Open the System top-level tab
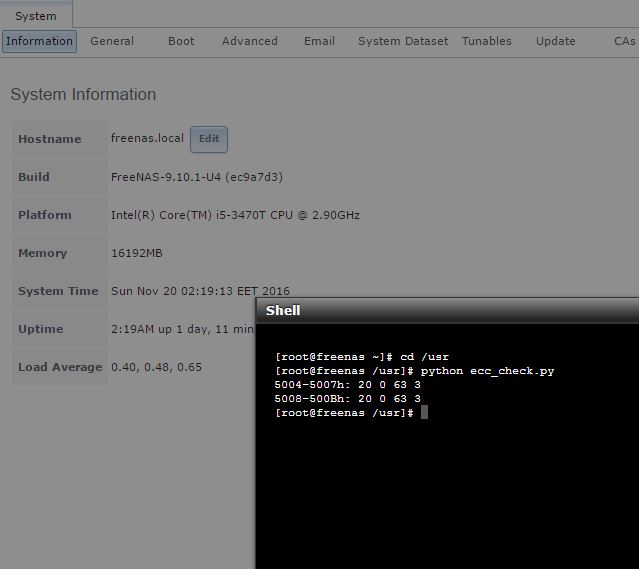Viewport: 639px width, 569px height. (x=36, y=16)
